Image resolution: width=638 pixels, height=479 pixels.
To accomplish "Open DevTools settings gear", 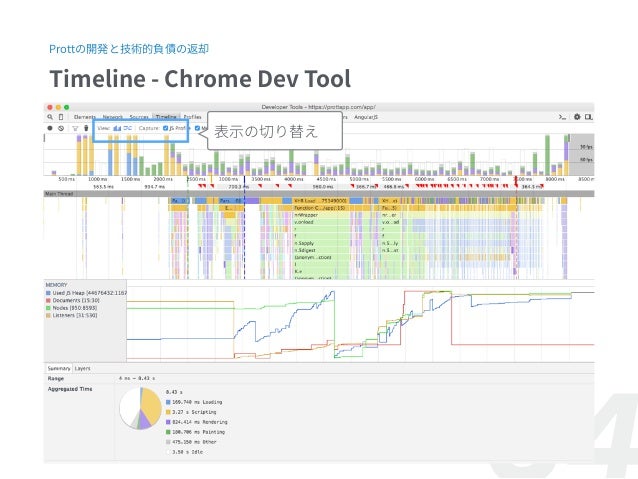I will (x=577, y=117).
